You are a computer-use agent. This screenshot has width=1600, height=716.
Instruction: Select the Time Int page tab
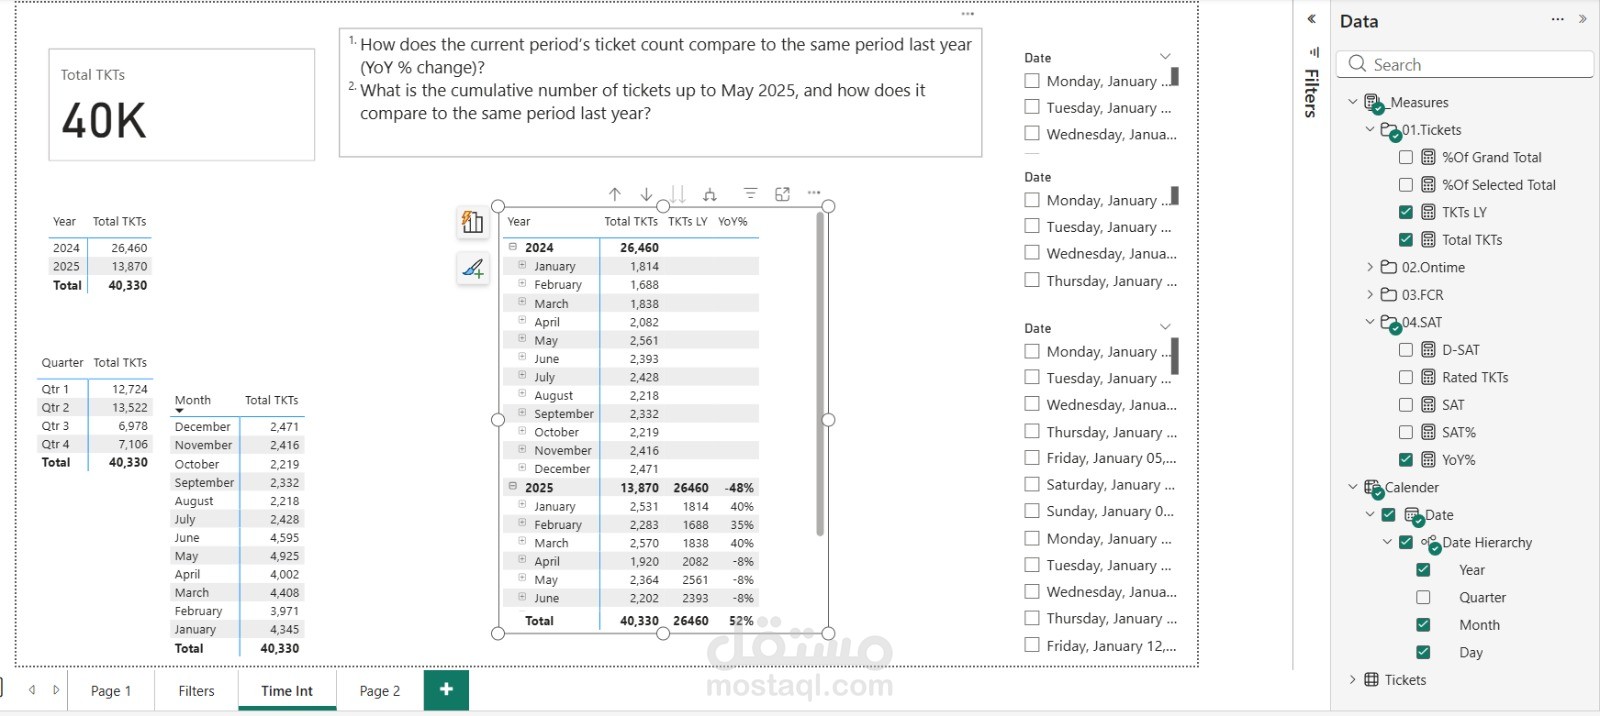coord(287,691)
